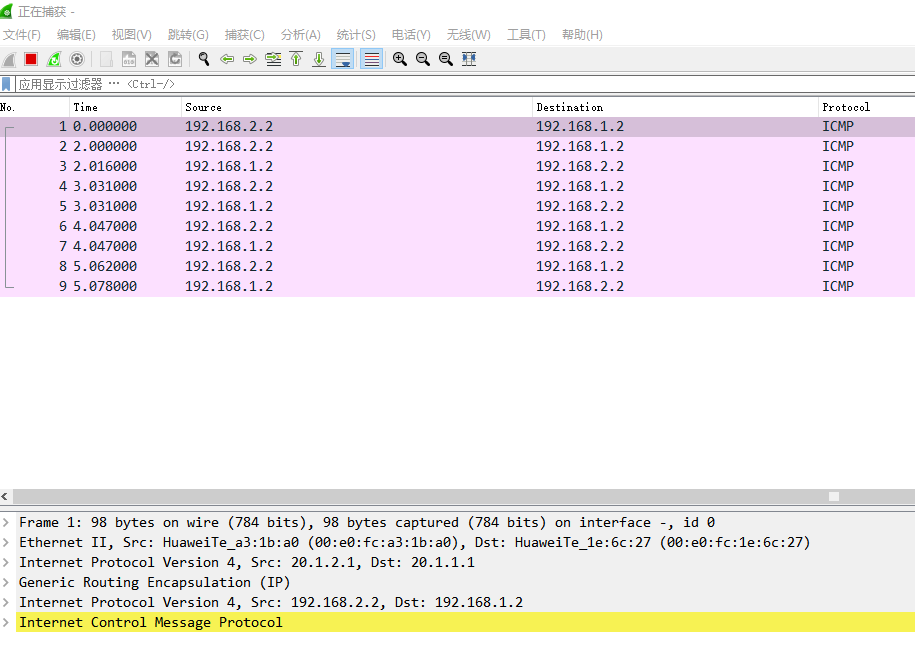Open the 跳转(G) menu
915x655 pixels.
[x=188, y=34]
